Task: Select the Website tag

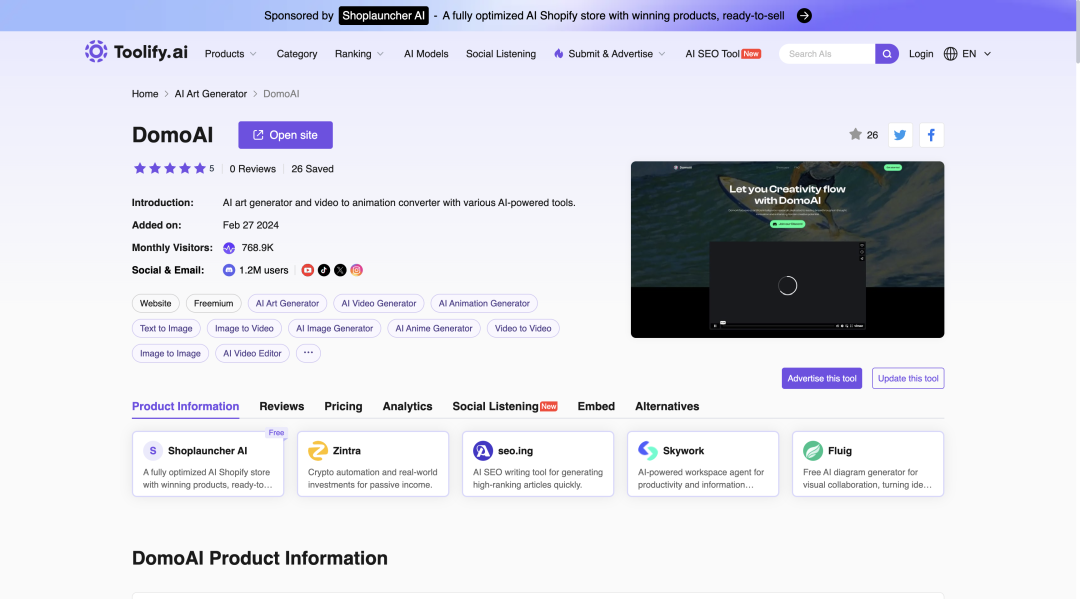Action: pyautogui.click(x=156, y=303)
